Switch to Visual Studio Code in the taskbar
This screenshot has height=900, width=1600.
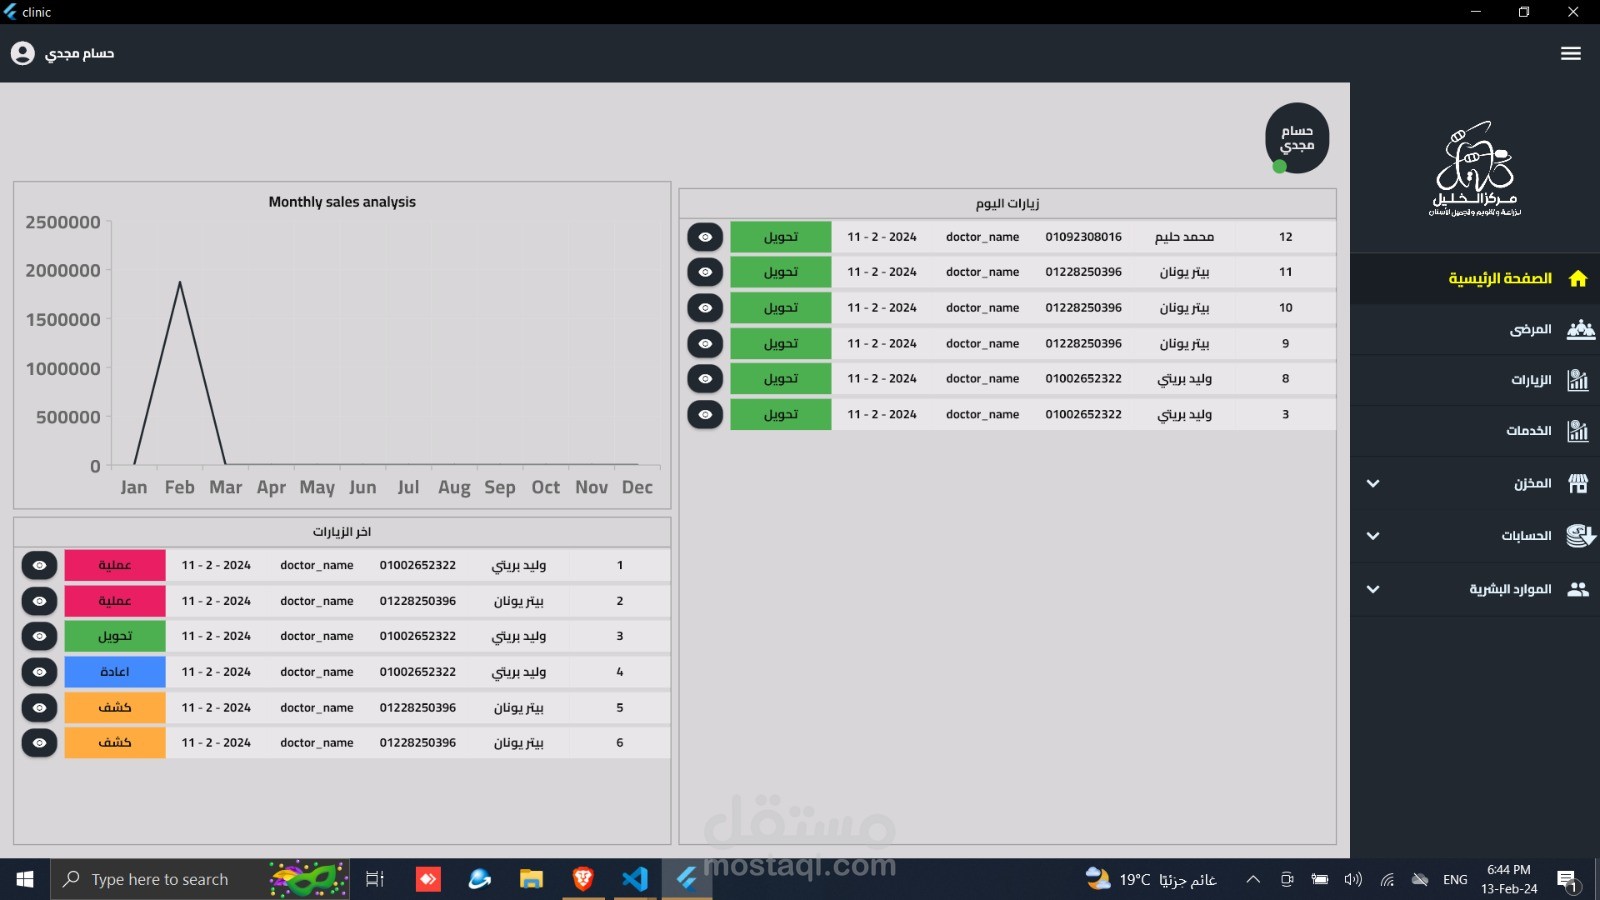tap(635, 879)
